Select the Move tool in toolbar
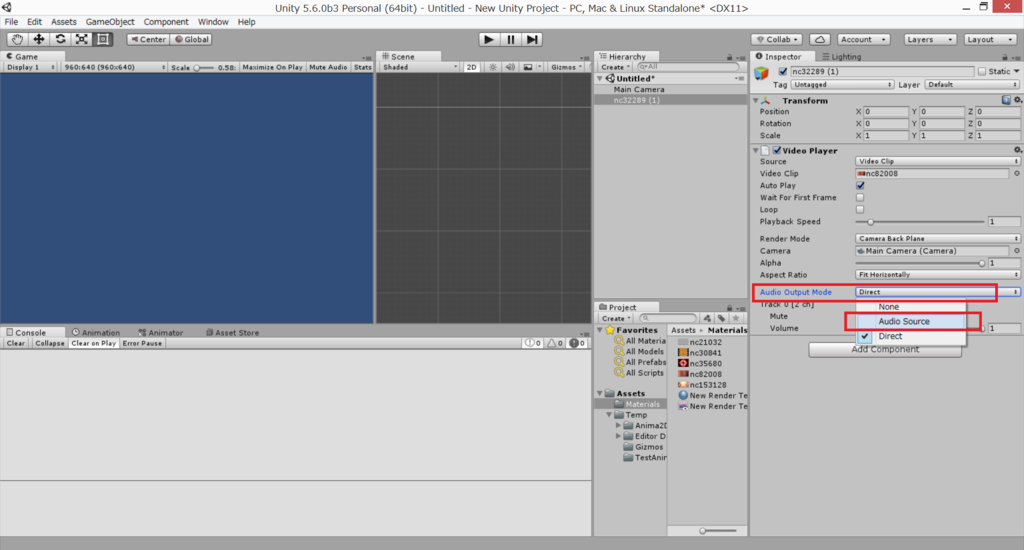The height and width of the screenshot is (550, 1024). [39, 39]
